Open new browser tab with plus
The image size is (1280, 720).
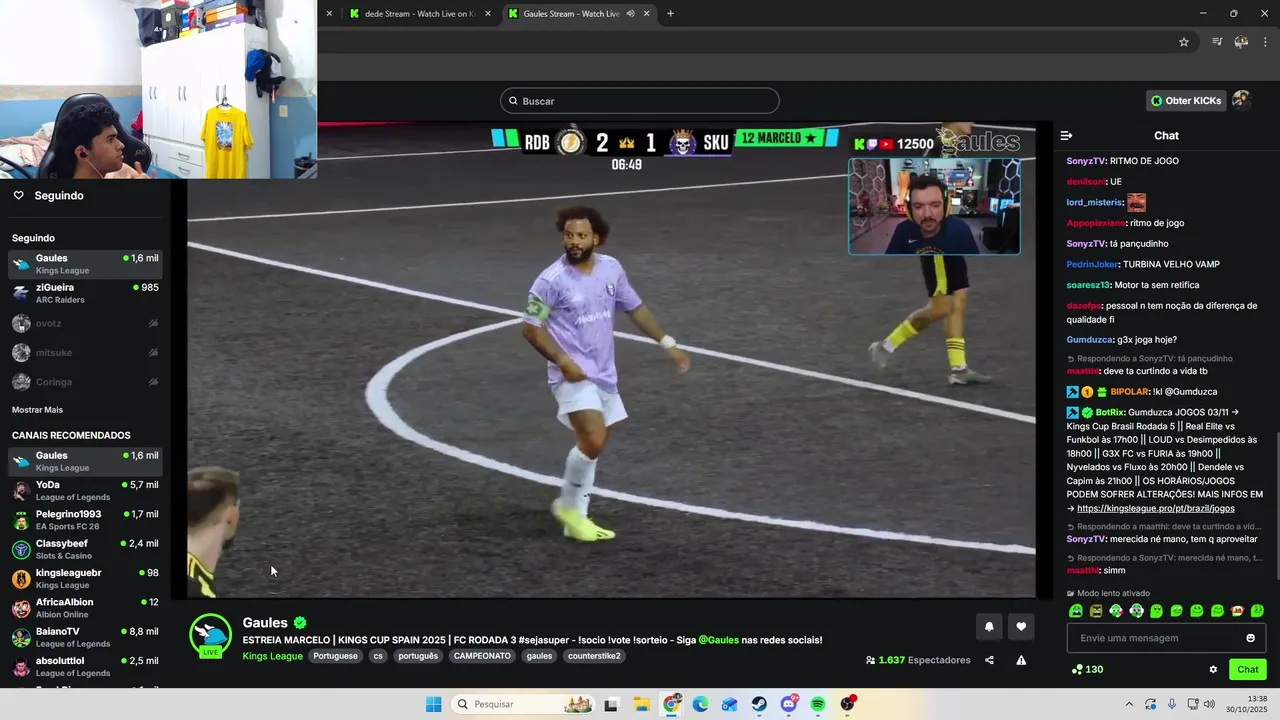(x=670, y=13)
